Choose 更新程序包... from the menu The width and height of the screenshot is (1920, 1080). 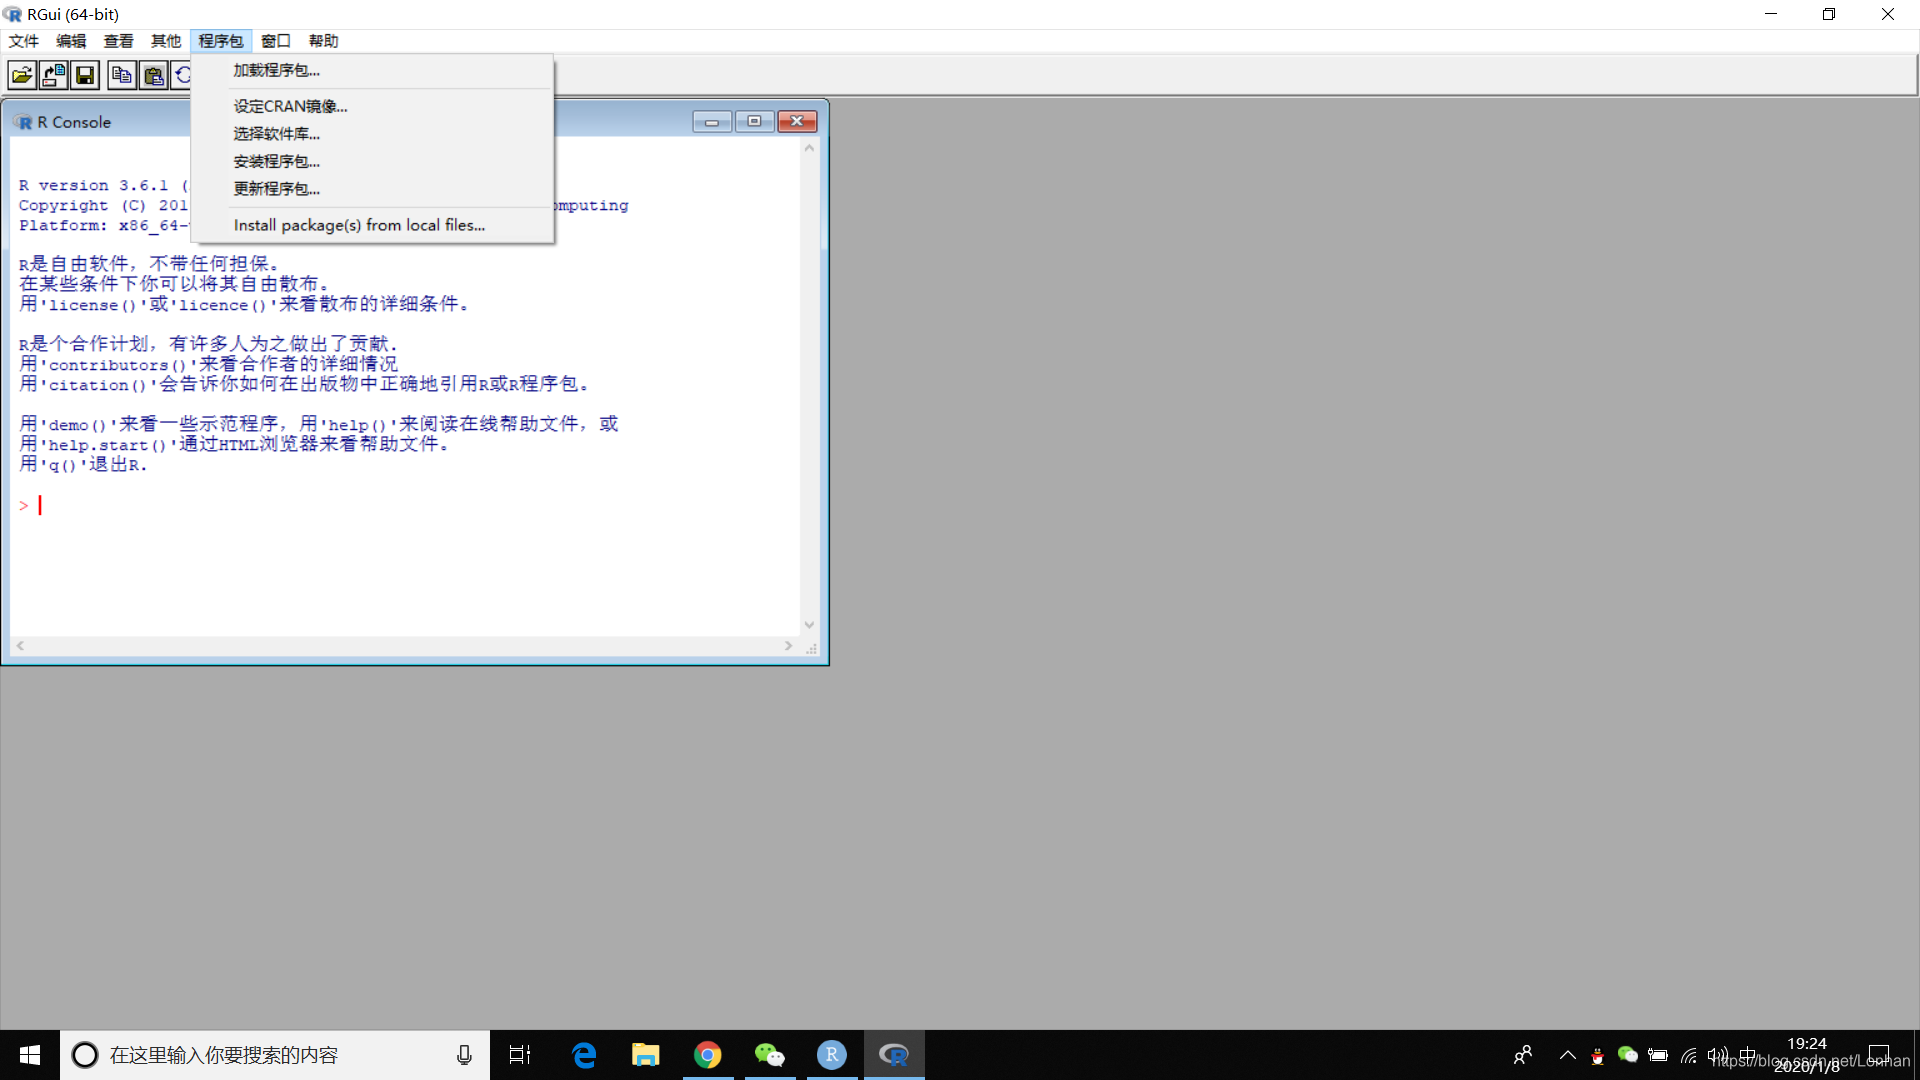pos(276,189)
